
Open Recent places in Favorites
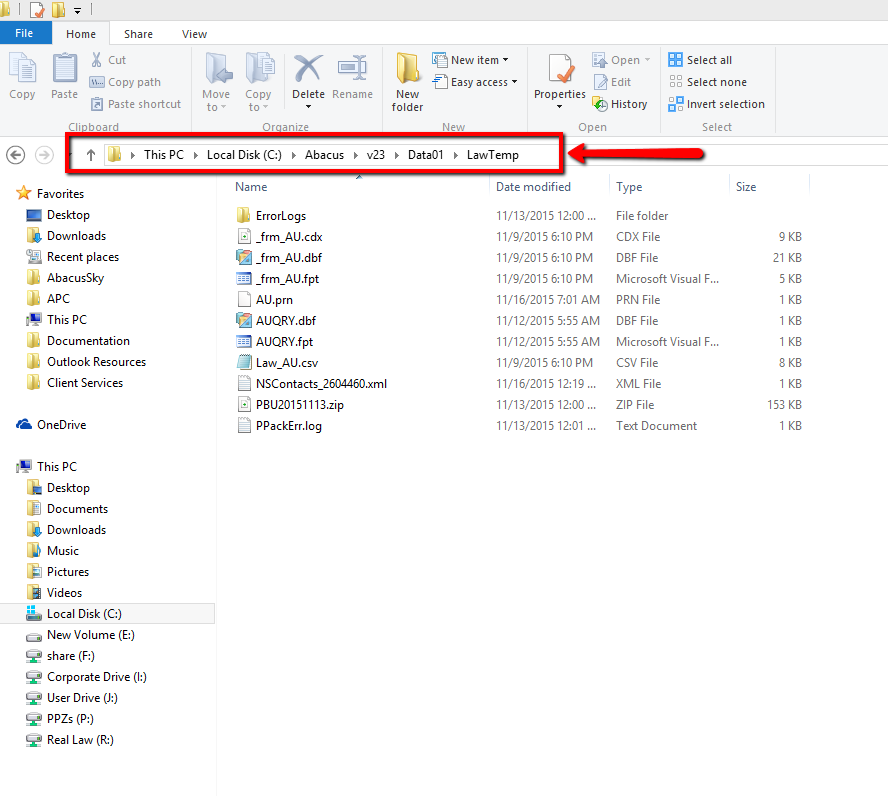[x=83, y=256]
